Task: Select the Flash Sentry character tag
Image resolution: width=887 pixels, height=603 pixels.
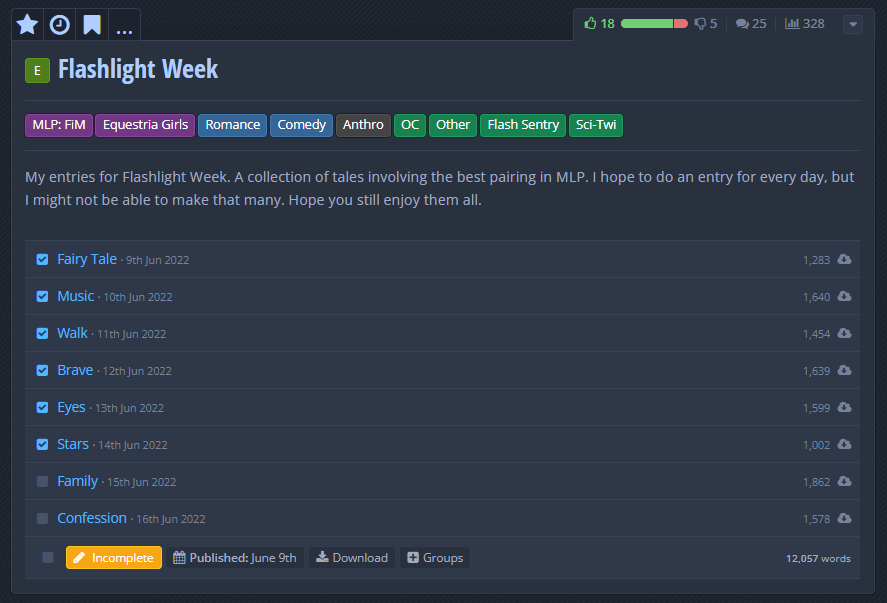Action: point(523,125)
